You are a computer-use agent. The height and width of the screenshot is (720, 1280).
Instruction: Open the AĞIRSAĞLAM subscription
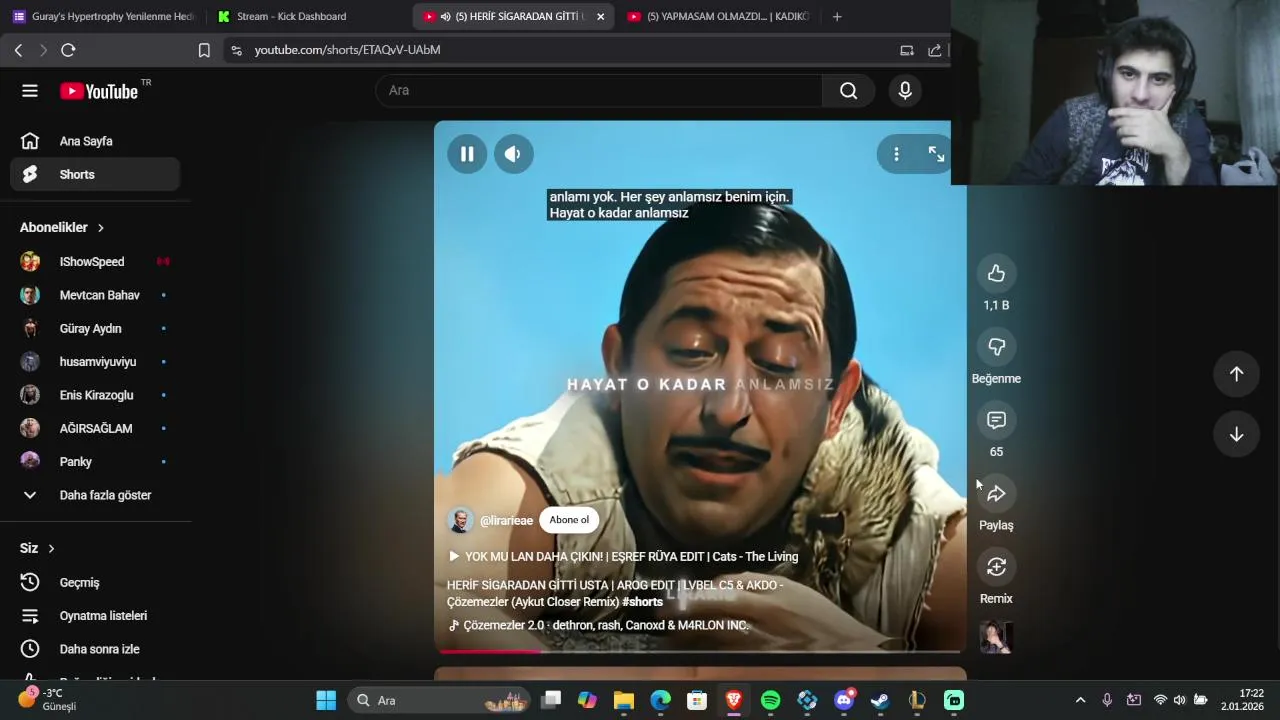pos(95,428)
